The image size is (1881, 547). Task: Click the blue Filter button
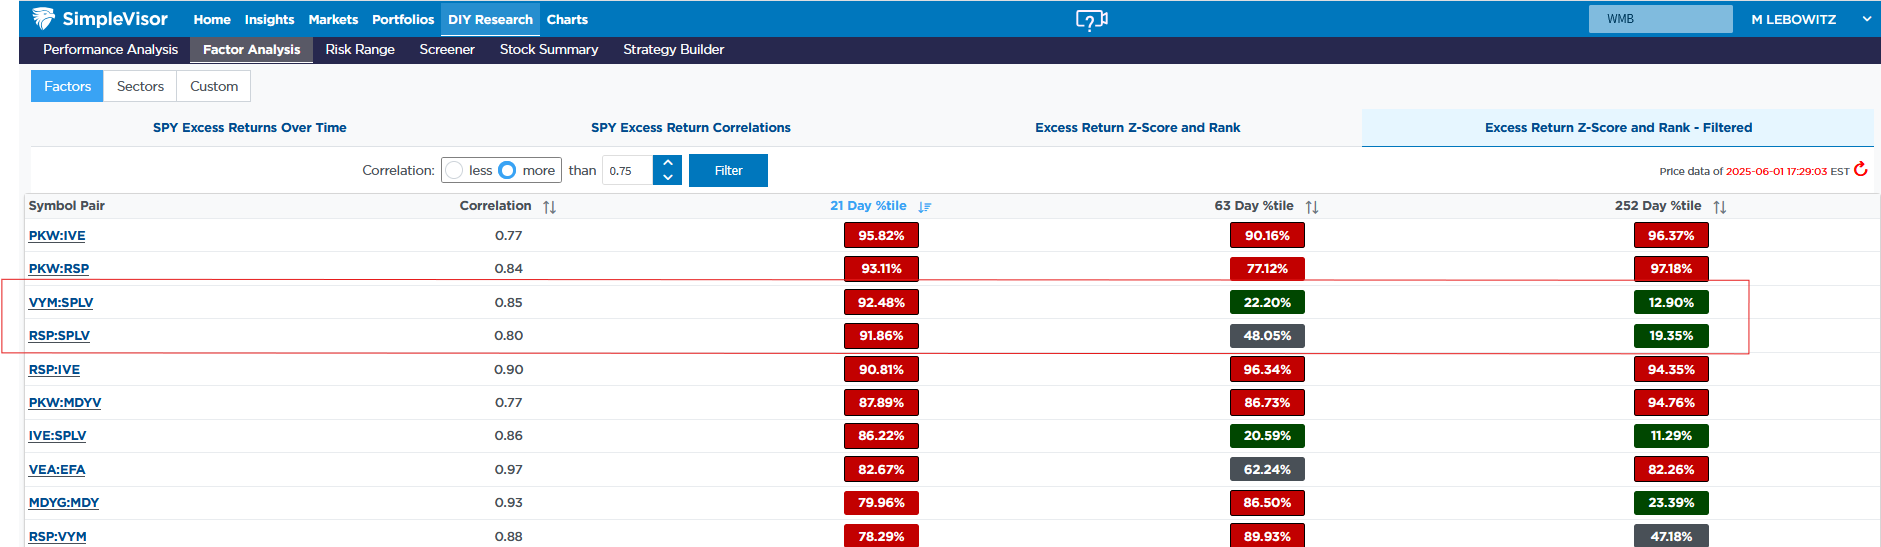pyautogui.click(x=728, y=170)
